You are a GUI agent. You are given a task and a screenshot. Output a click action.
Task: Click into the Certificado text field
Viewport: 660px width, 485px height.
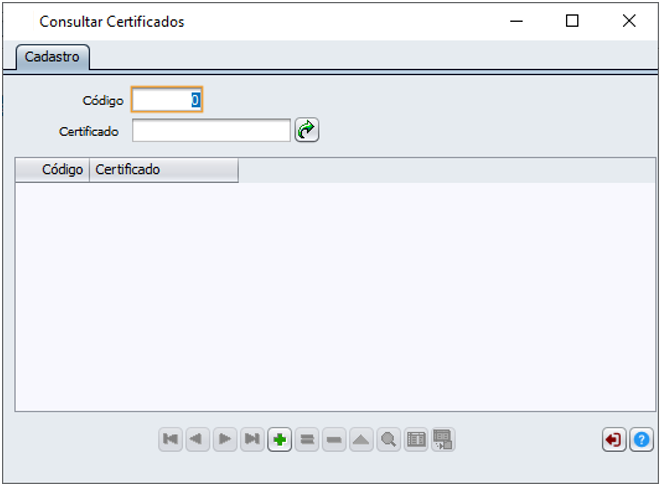[211, 130]
